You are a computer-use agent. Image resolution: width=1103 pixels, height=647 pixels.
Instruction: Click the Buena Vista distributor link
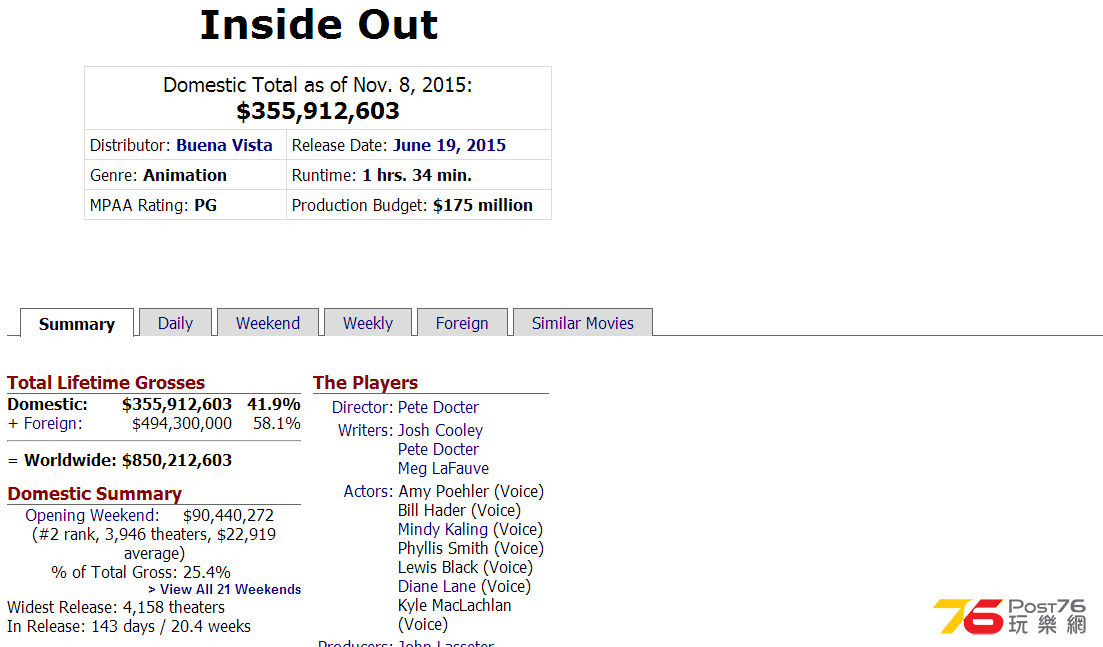(x=224, y=145)
